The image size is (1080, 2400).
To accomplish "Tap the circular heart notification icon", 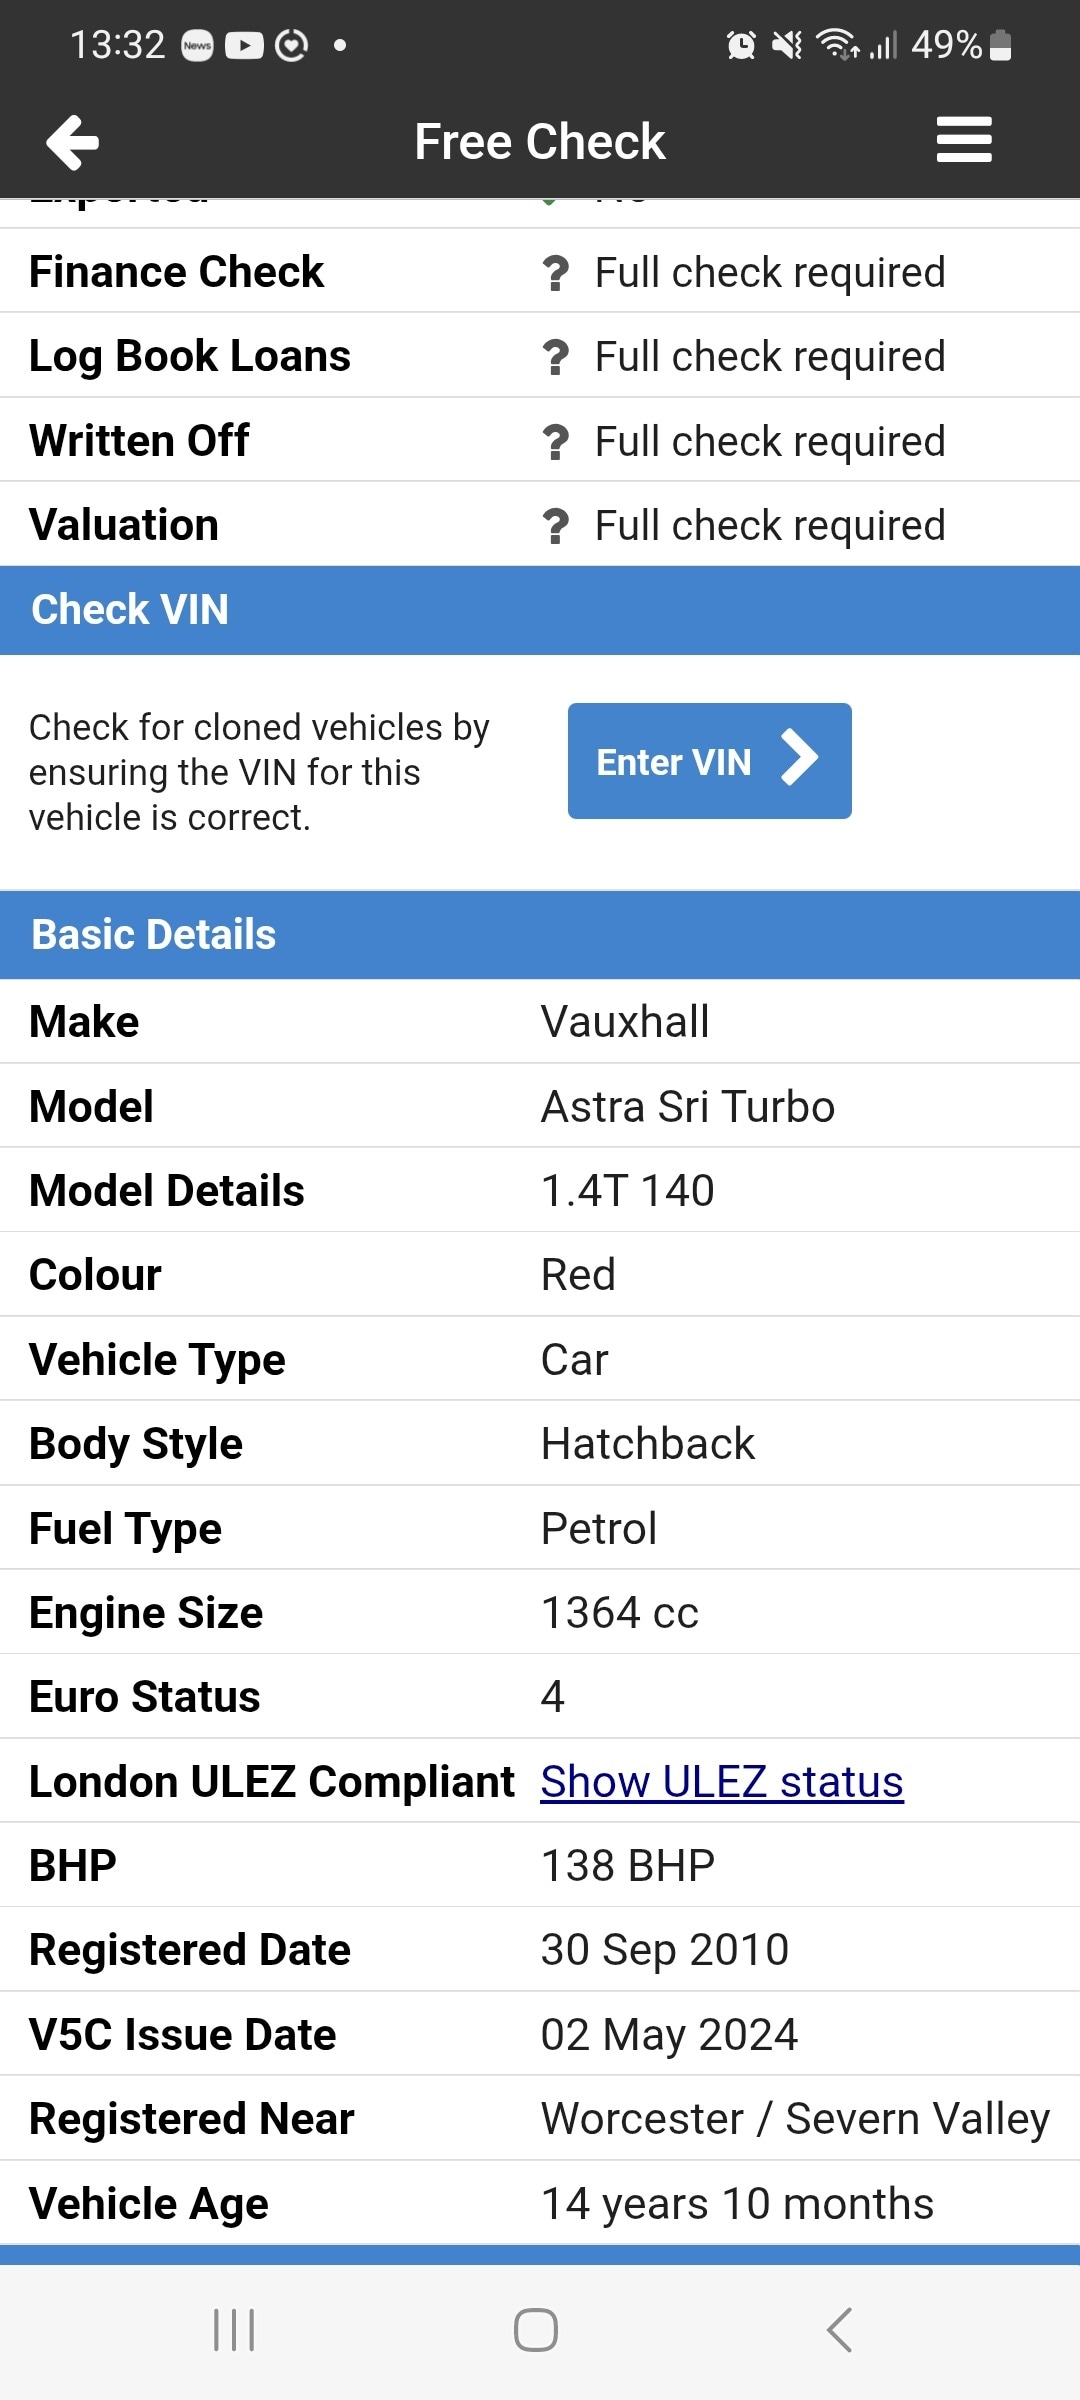I will click(x=291, y=45).
